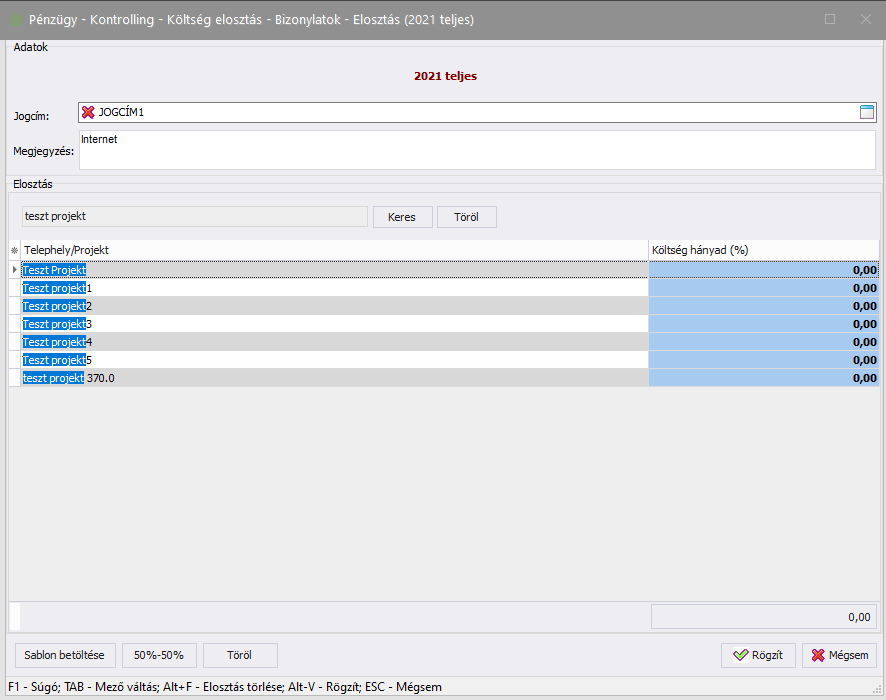Click the cost percent cell for Teszt projekt 1

click(764, 288)
